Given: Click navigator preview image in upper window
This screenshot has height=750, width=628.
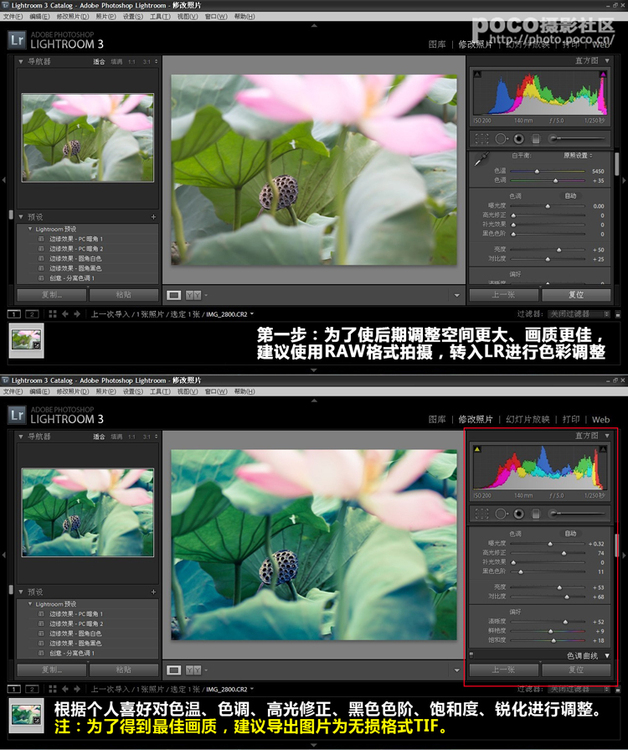Looking at the screenshot, I should point(88,138).
